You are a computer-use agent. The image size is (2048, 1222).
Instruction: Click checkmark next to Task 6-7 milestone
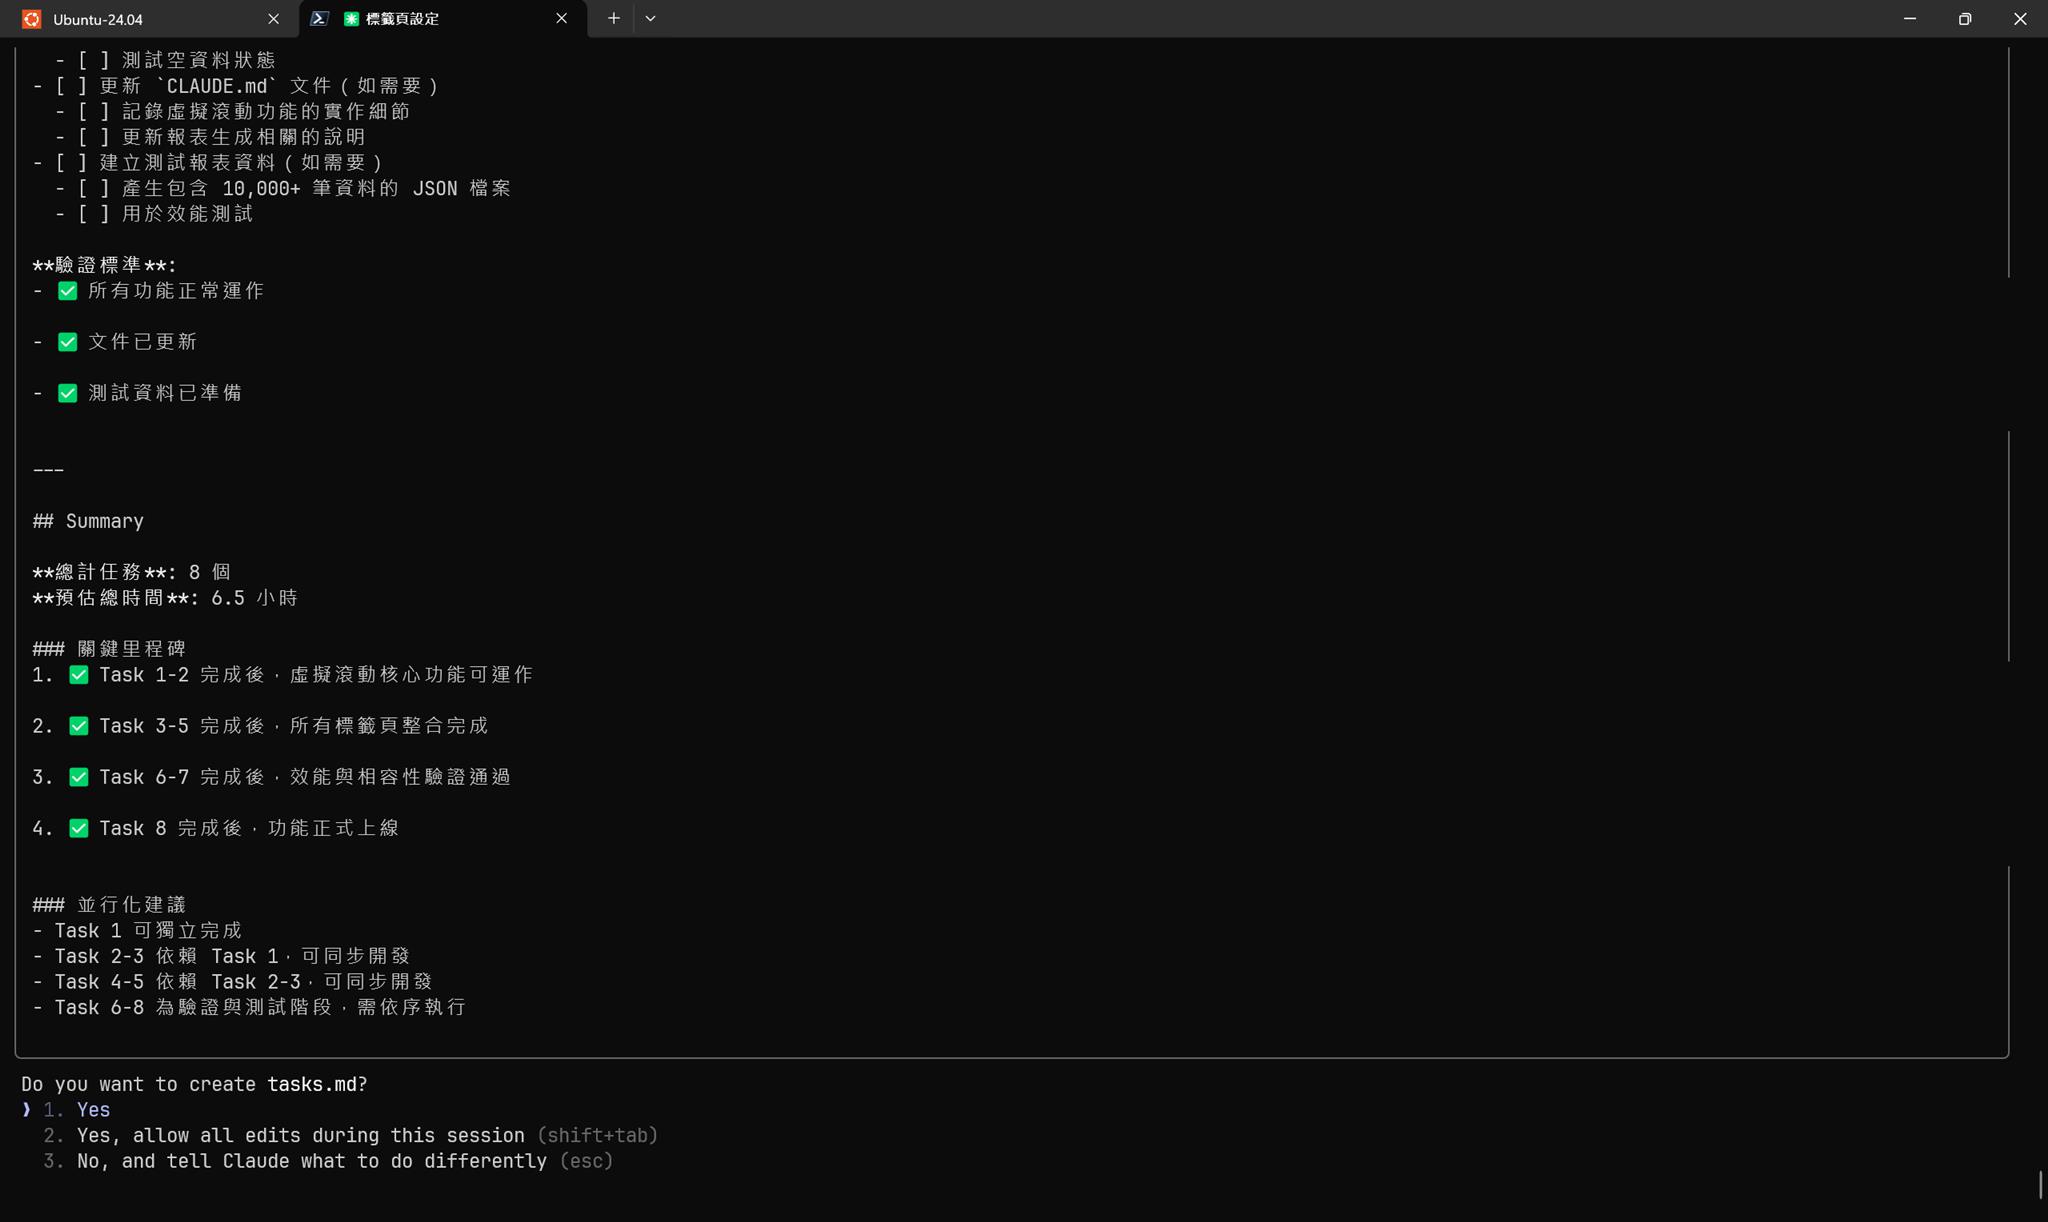click(x=78, y=777)
